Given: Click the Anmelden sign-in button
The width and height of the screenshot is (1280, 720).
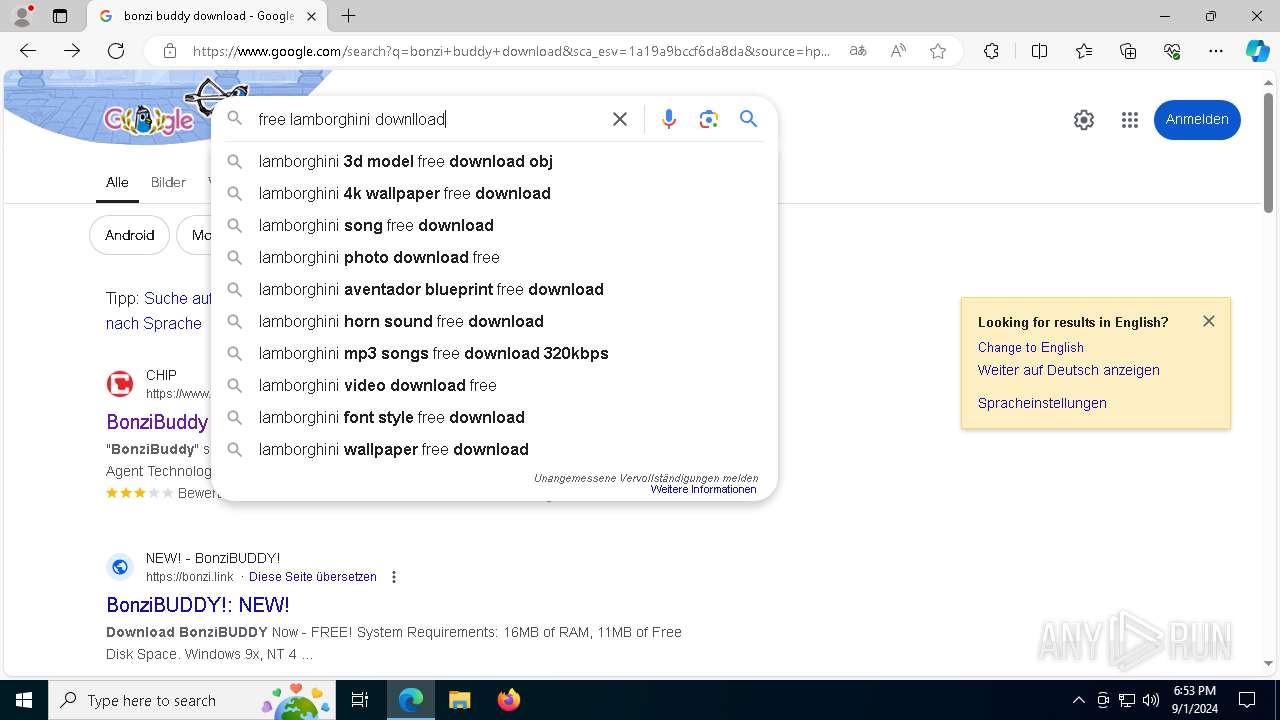Looking at the screenshot, I should pyautogui.click(x=1197, y=120).
